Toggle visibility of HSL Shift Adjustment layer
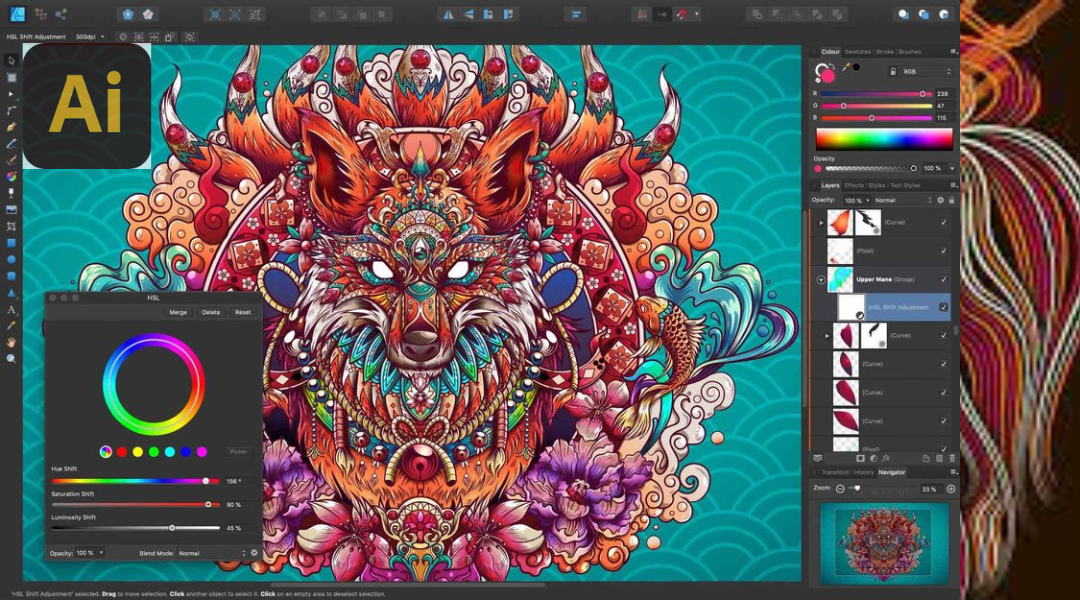The height and width of the screenshot is (600, 1080). point(944,307)
